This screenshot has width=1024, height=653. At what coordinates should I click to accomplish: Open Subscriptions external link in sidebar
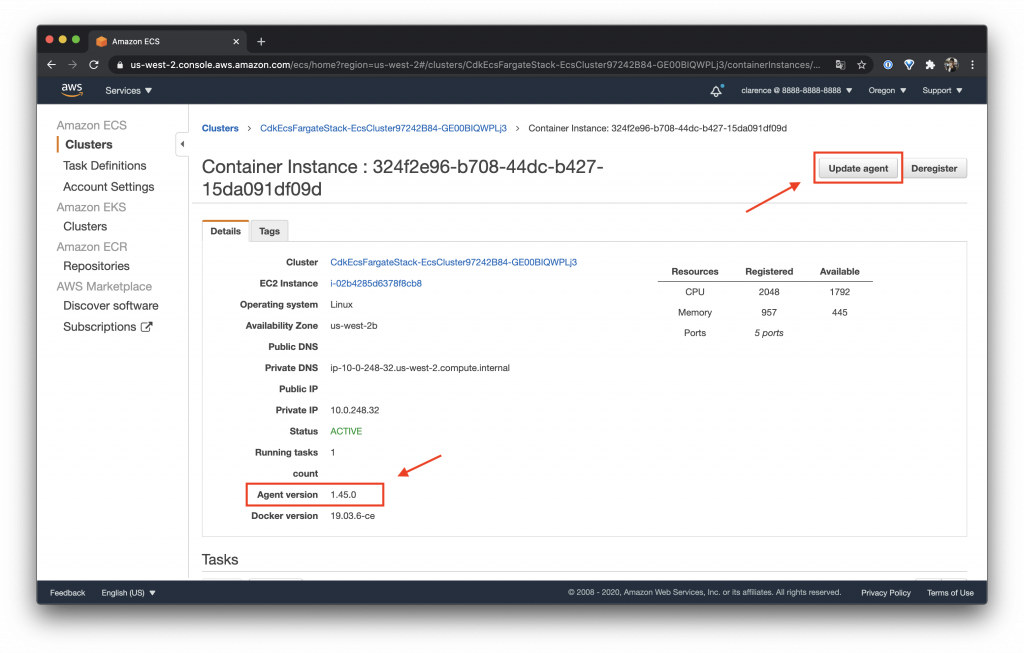coord(107,327)
